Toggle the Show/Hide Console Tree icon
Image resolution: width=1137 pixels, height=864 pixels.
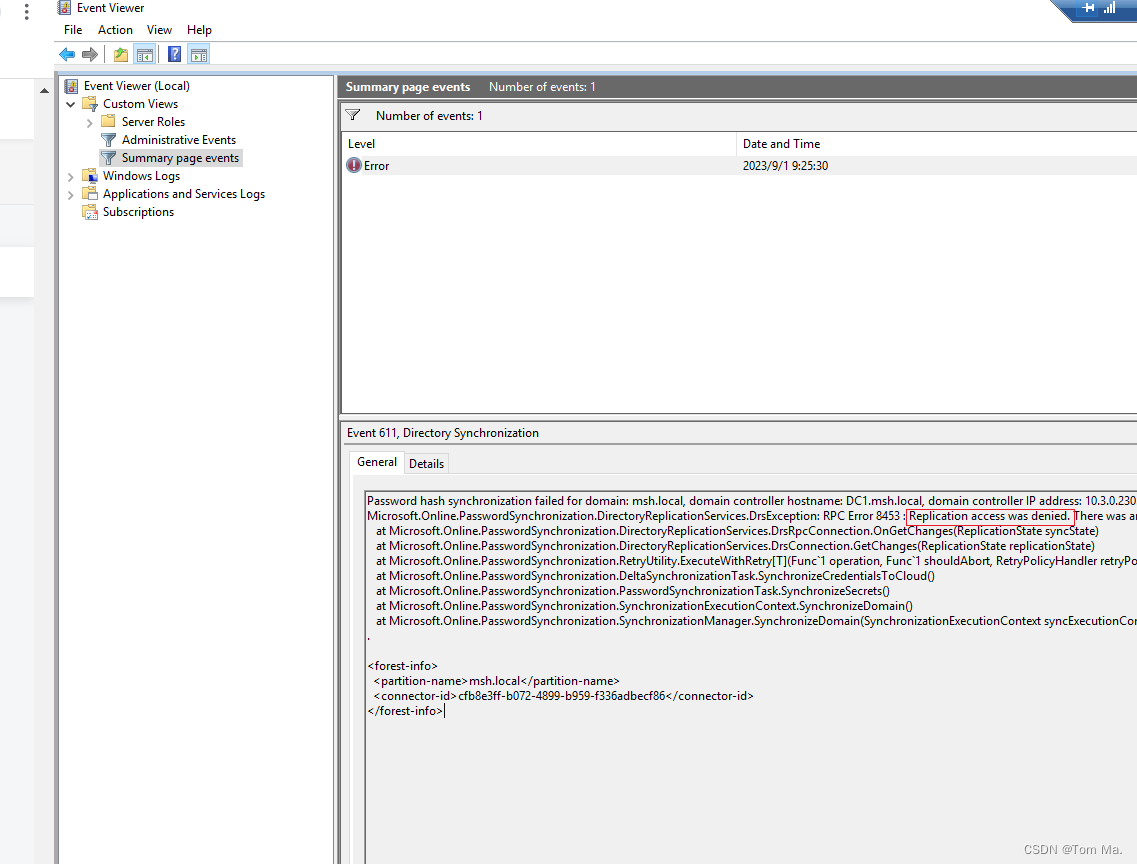point(145,54)
